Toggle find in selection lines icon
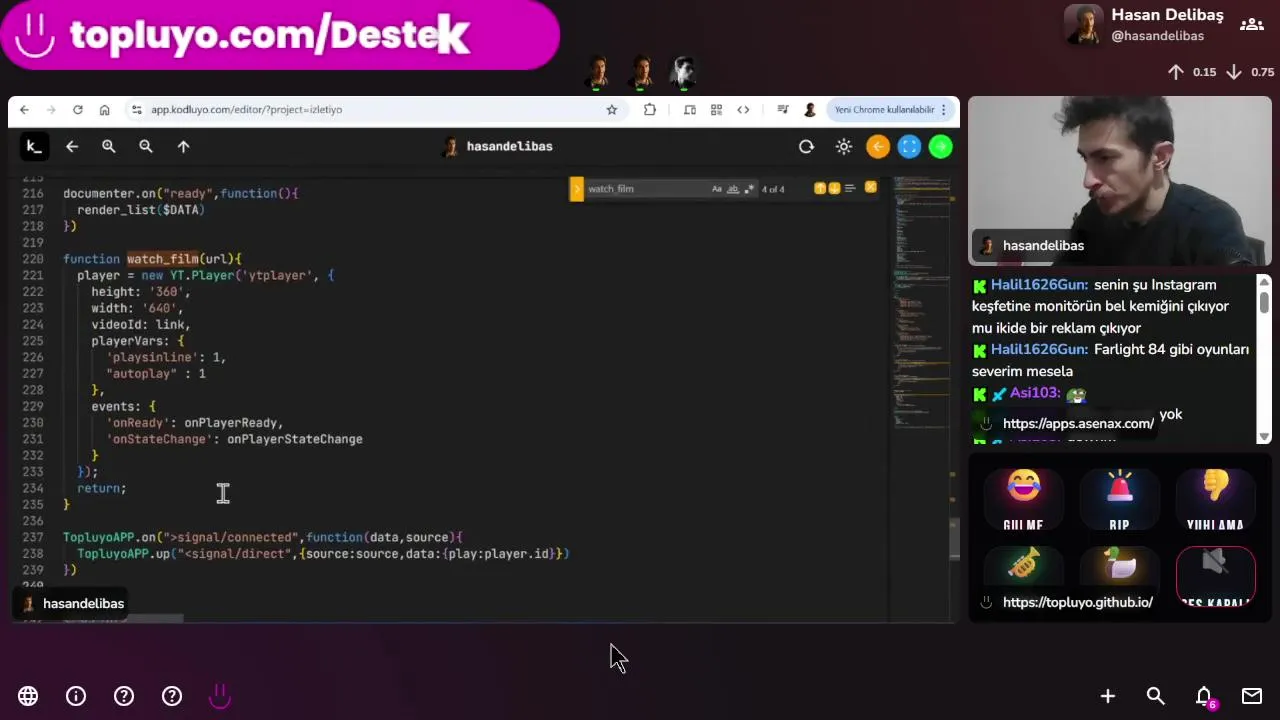This screenshot has height=720, width=1280. [x=850, y=188]
